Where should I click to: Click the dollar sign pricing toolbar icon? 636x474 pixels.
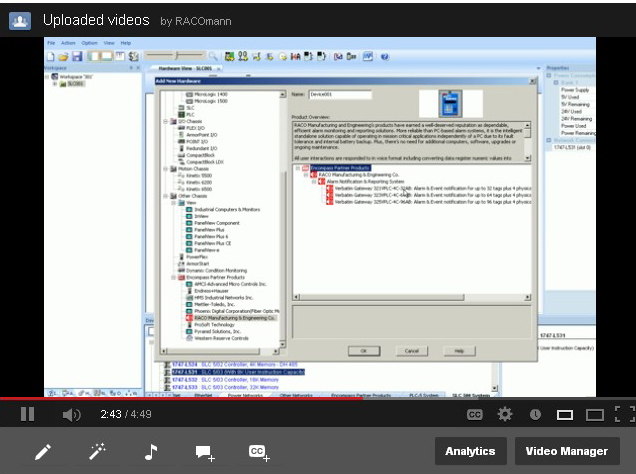coord(133,56)
